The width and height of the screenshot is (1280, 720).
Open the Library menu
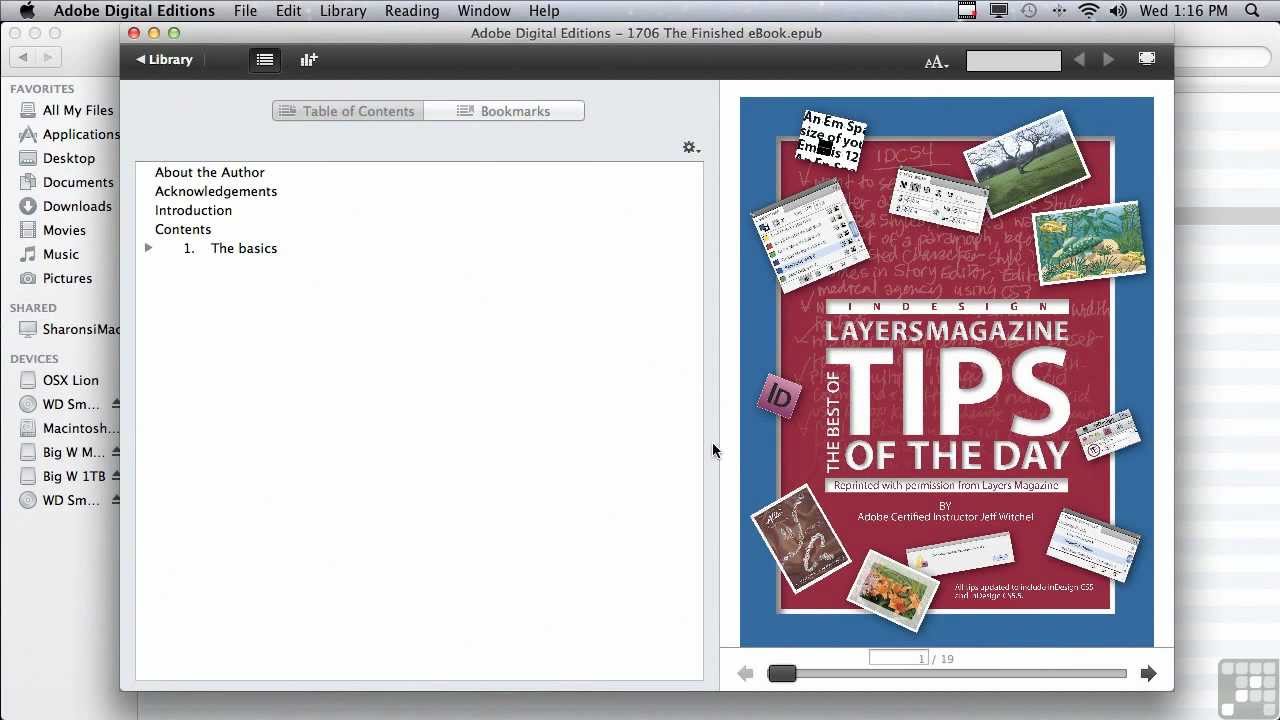343,11
